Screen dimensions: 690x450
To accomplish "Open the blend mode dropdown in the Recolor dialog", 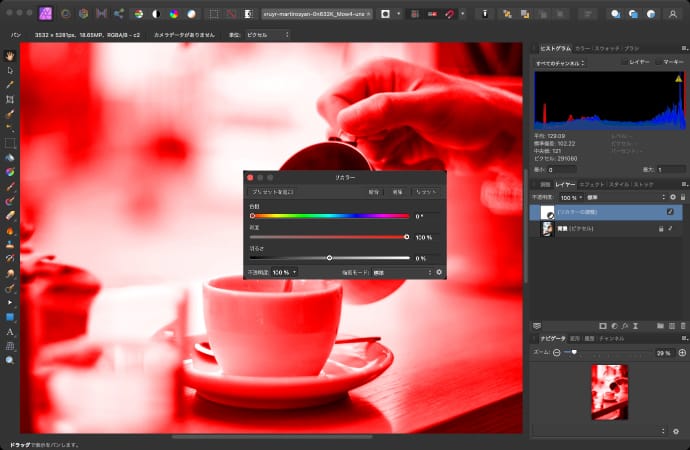I will tap(402, 272).
